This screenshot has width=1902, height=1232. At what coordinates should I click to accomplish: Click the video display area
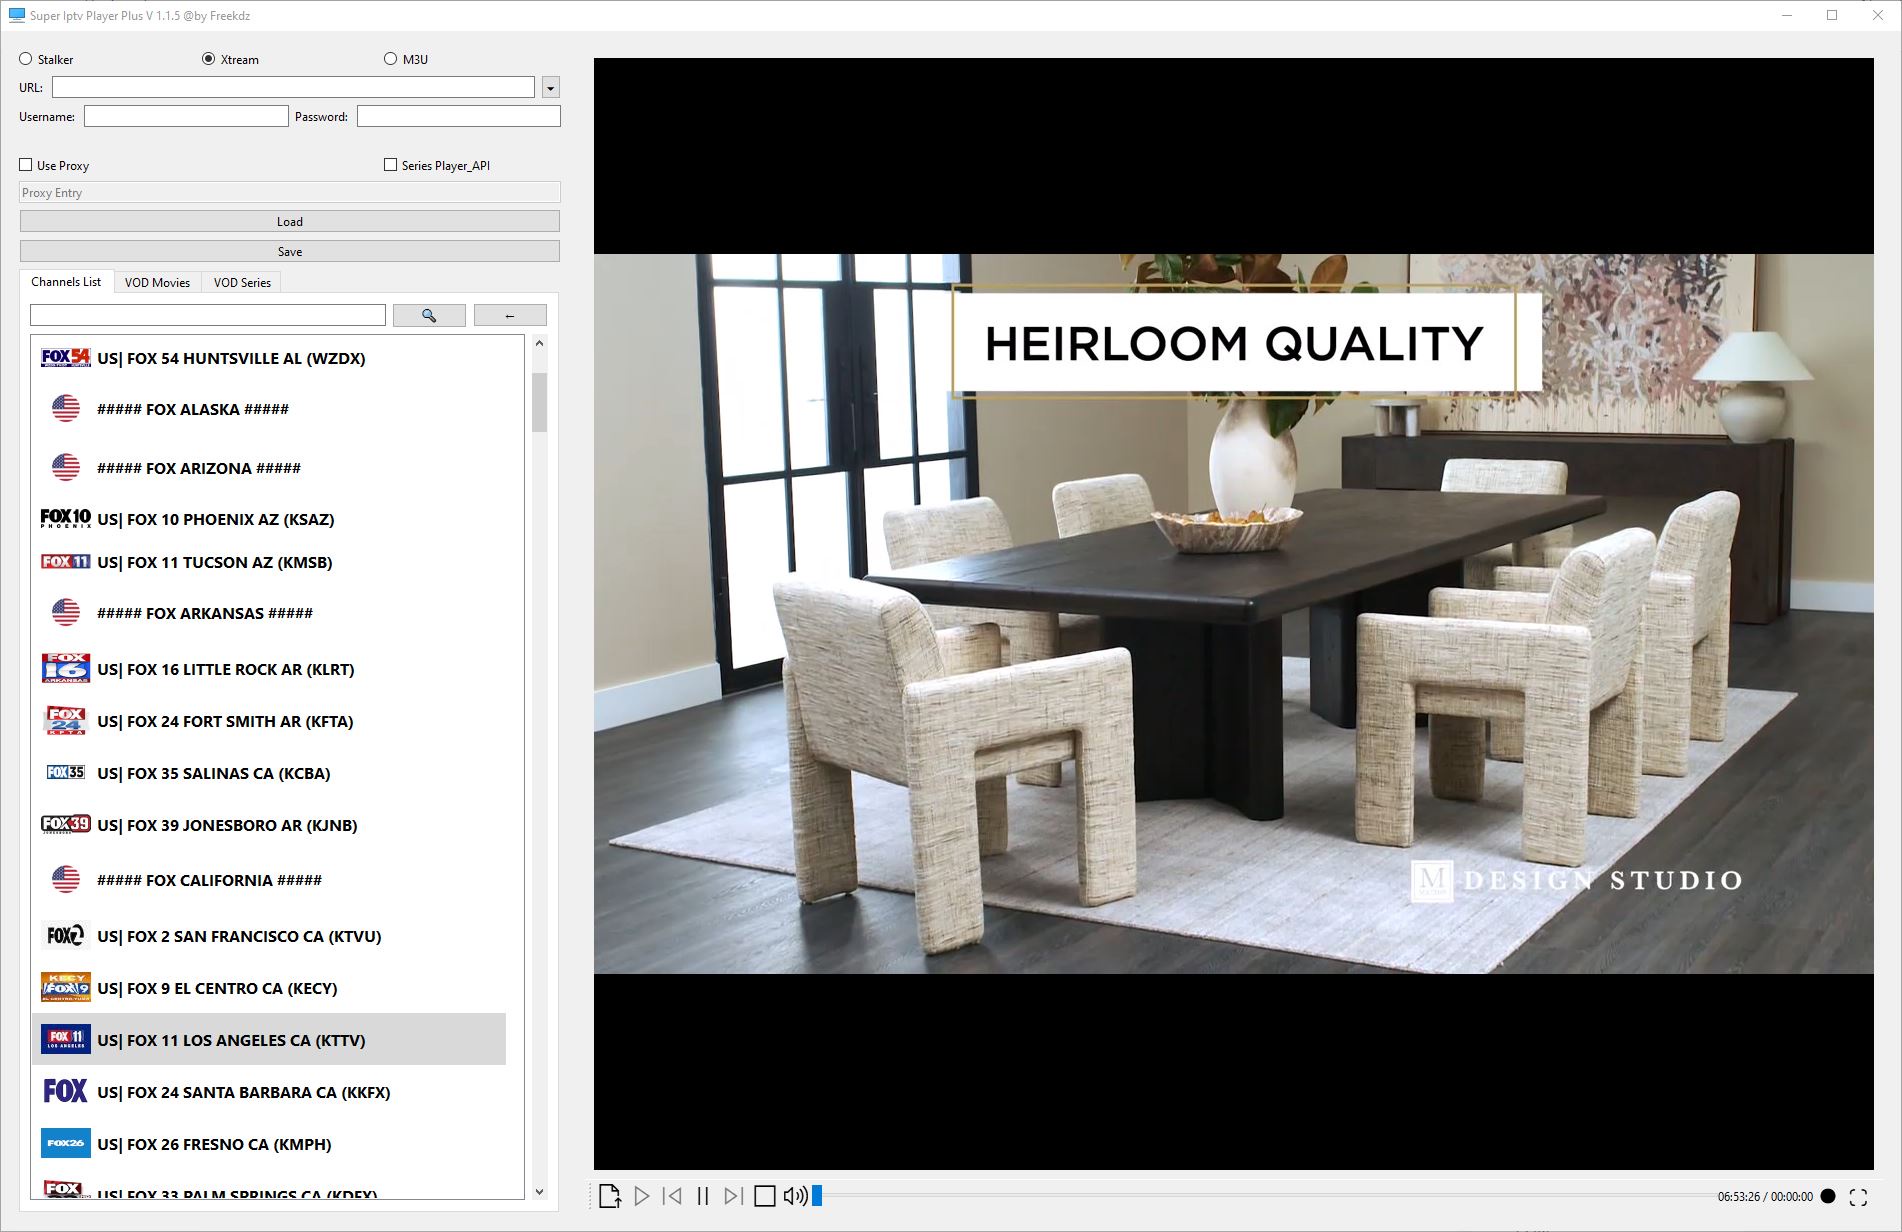1233,613
